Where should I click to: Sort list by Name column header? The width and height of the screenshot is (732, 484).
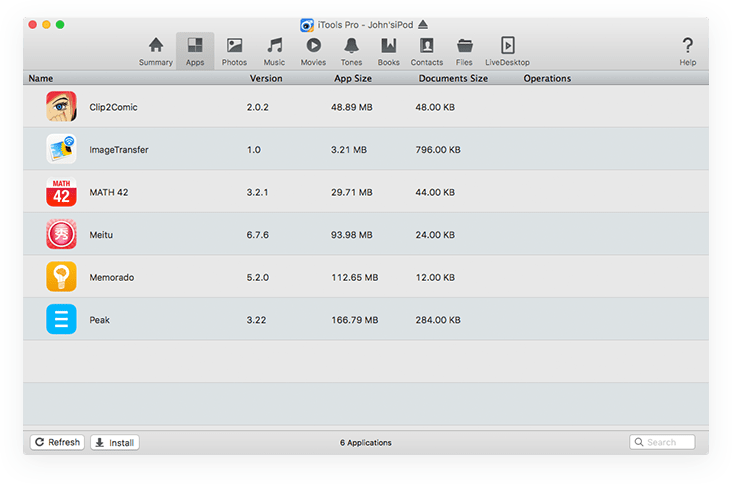pyautogui.click(x=41, y=78)
